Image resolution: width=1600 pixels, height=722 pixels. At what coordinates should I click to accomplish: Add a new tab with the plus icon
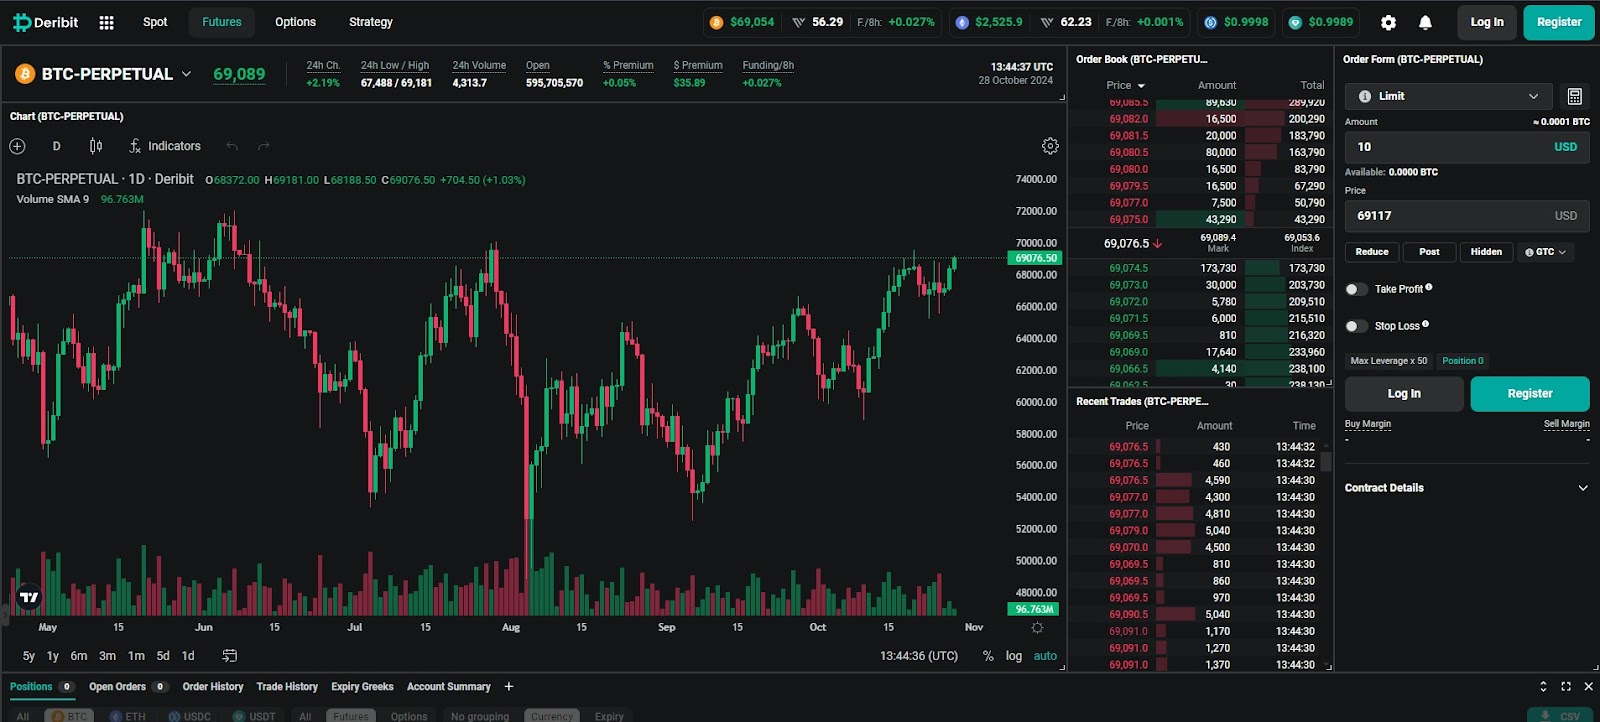click(509, 686)
